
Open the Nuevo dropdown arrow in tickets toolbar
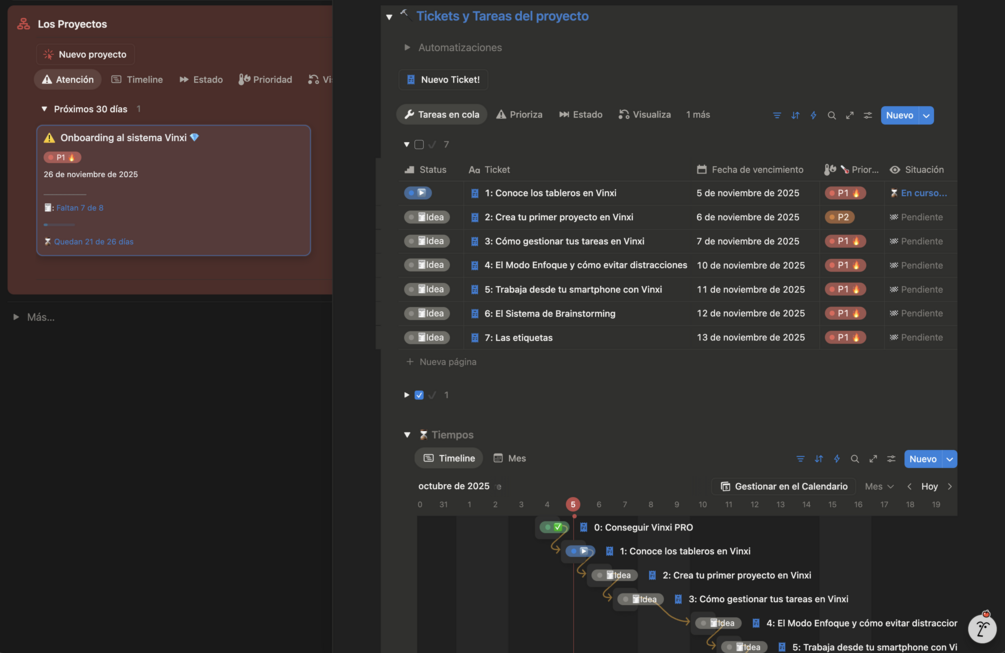[926, 115]
